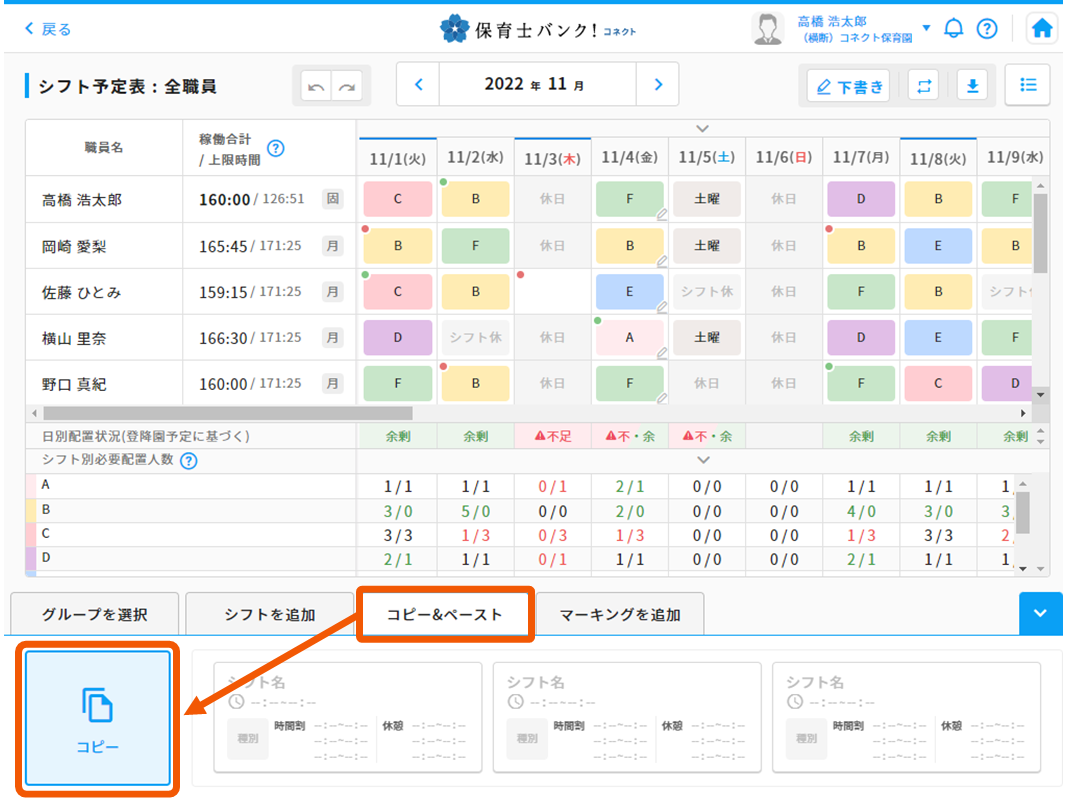
Task: Click the 戻る back link
Action: [48, 29]
